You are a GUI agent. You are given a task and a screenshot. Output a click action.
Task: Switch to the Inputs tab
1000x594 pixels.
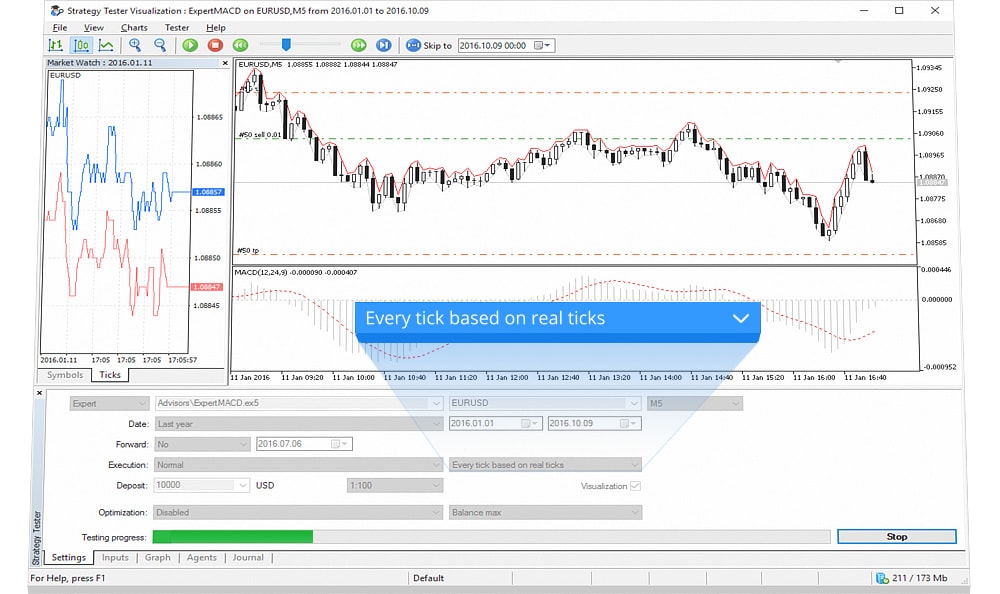[115, 558]
